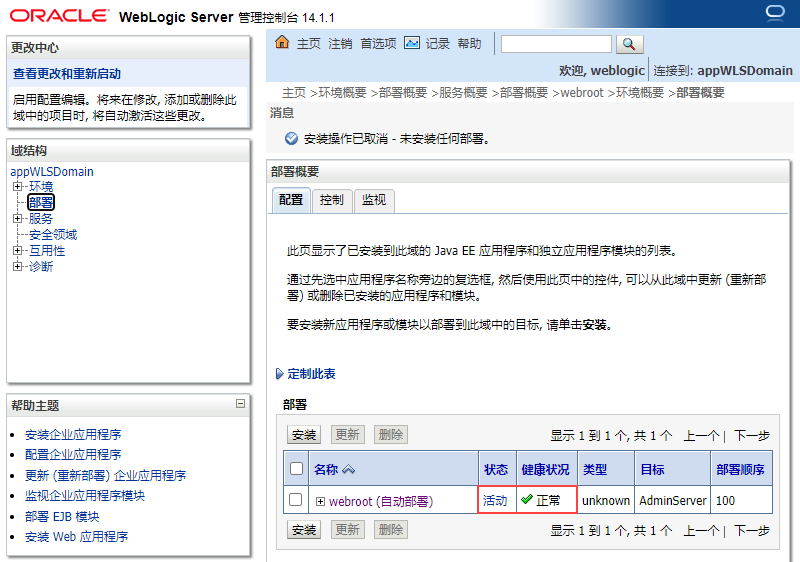This screenshot has height=562, width=800.
Task: Click the magnifier search button
Action: (630, 44)
